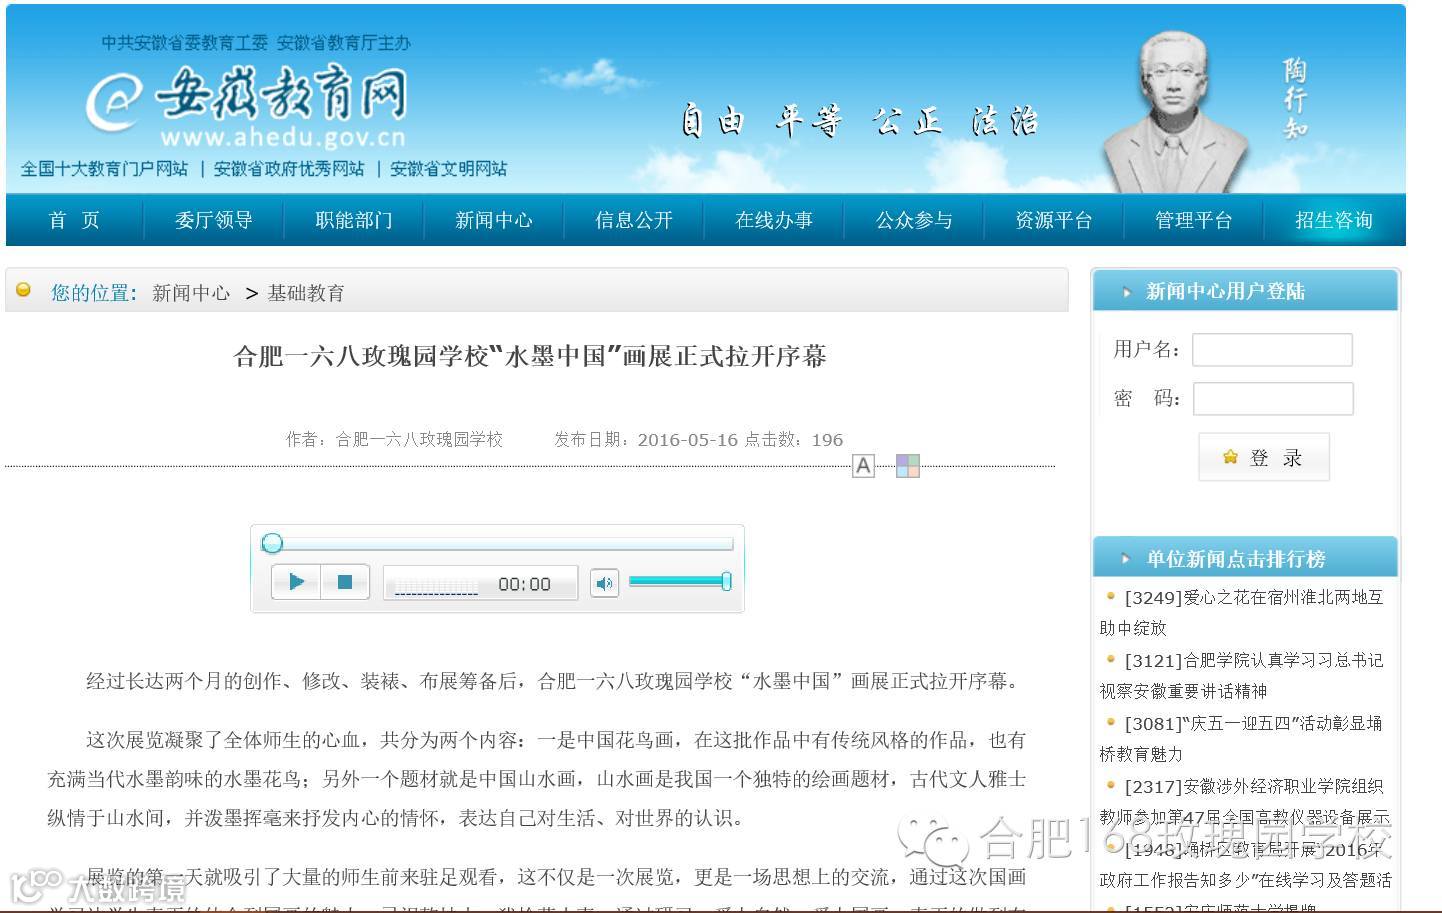Focus the 用户名 input field

point(1272,350)
